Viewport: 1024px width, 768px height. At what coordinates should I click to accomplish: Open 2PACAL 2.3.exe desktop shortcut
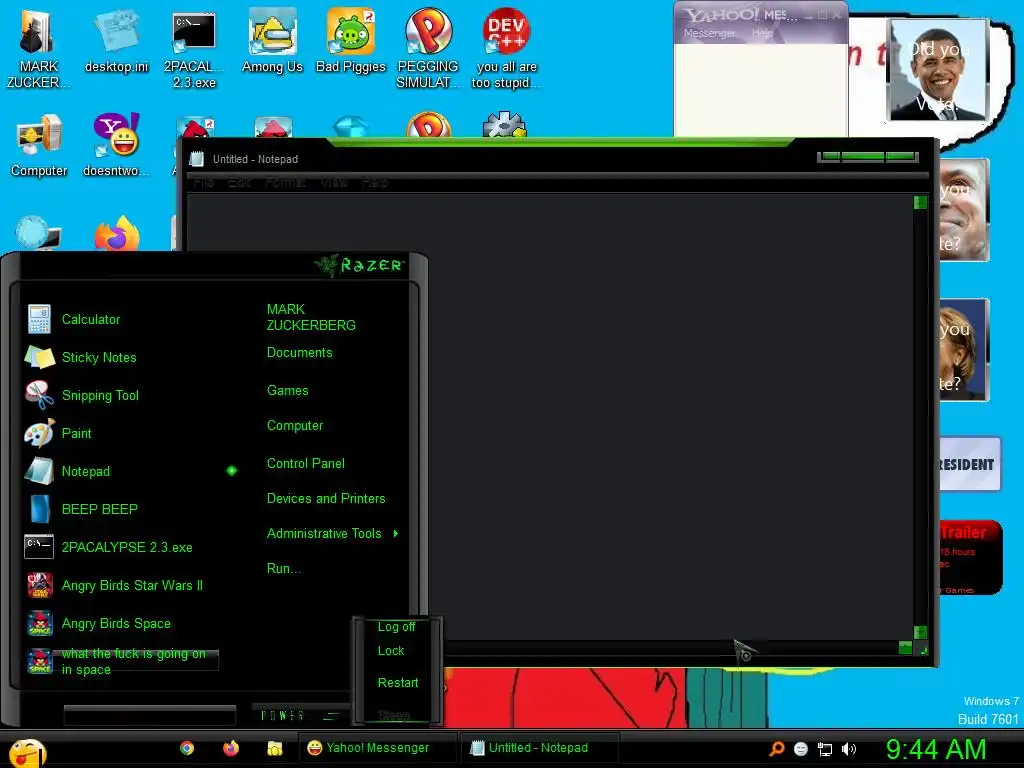pos(194,50)
